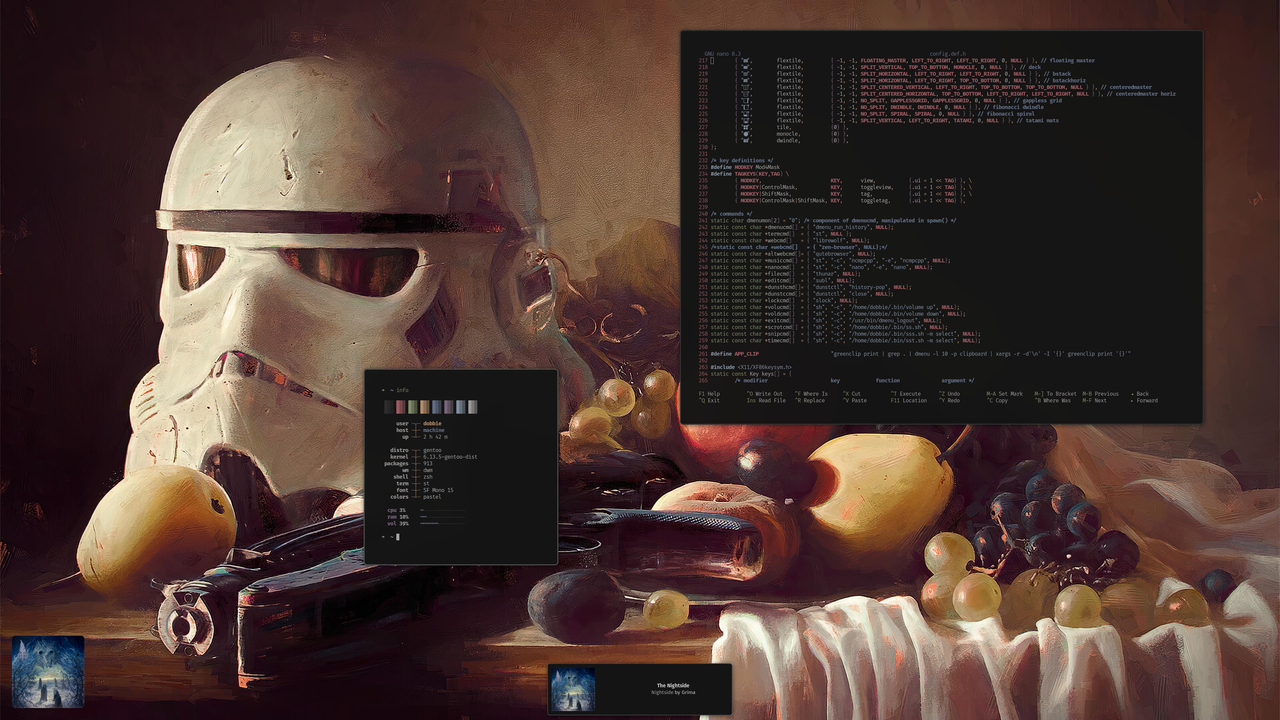Viewport: 1280px width, 720px height.
Task: Click '^O Write Out' in nano shortcut bar
Action: [765, 394]
